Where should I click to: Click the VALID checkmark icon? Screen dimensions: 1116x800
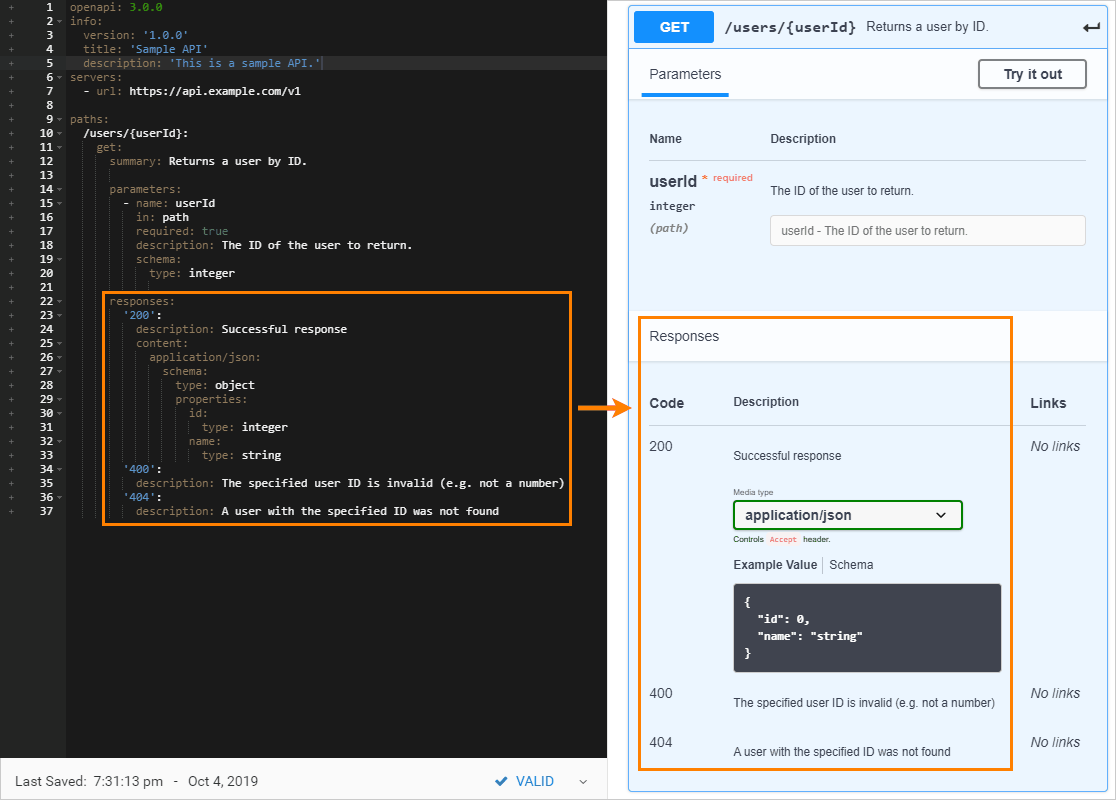(x=501, y=781)
